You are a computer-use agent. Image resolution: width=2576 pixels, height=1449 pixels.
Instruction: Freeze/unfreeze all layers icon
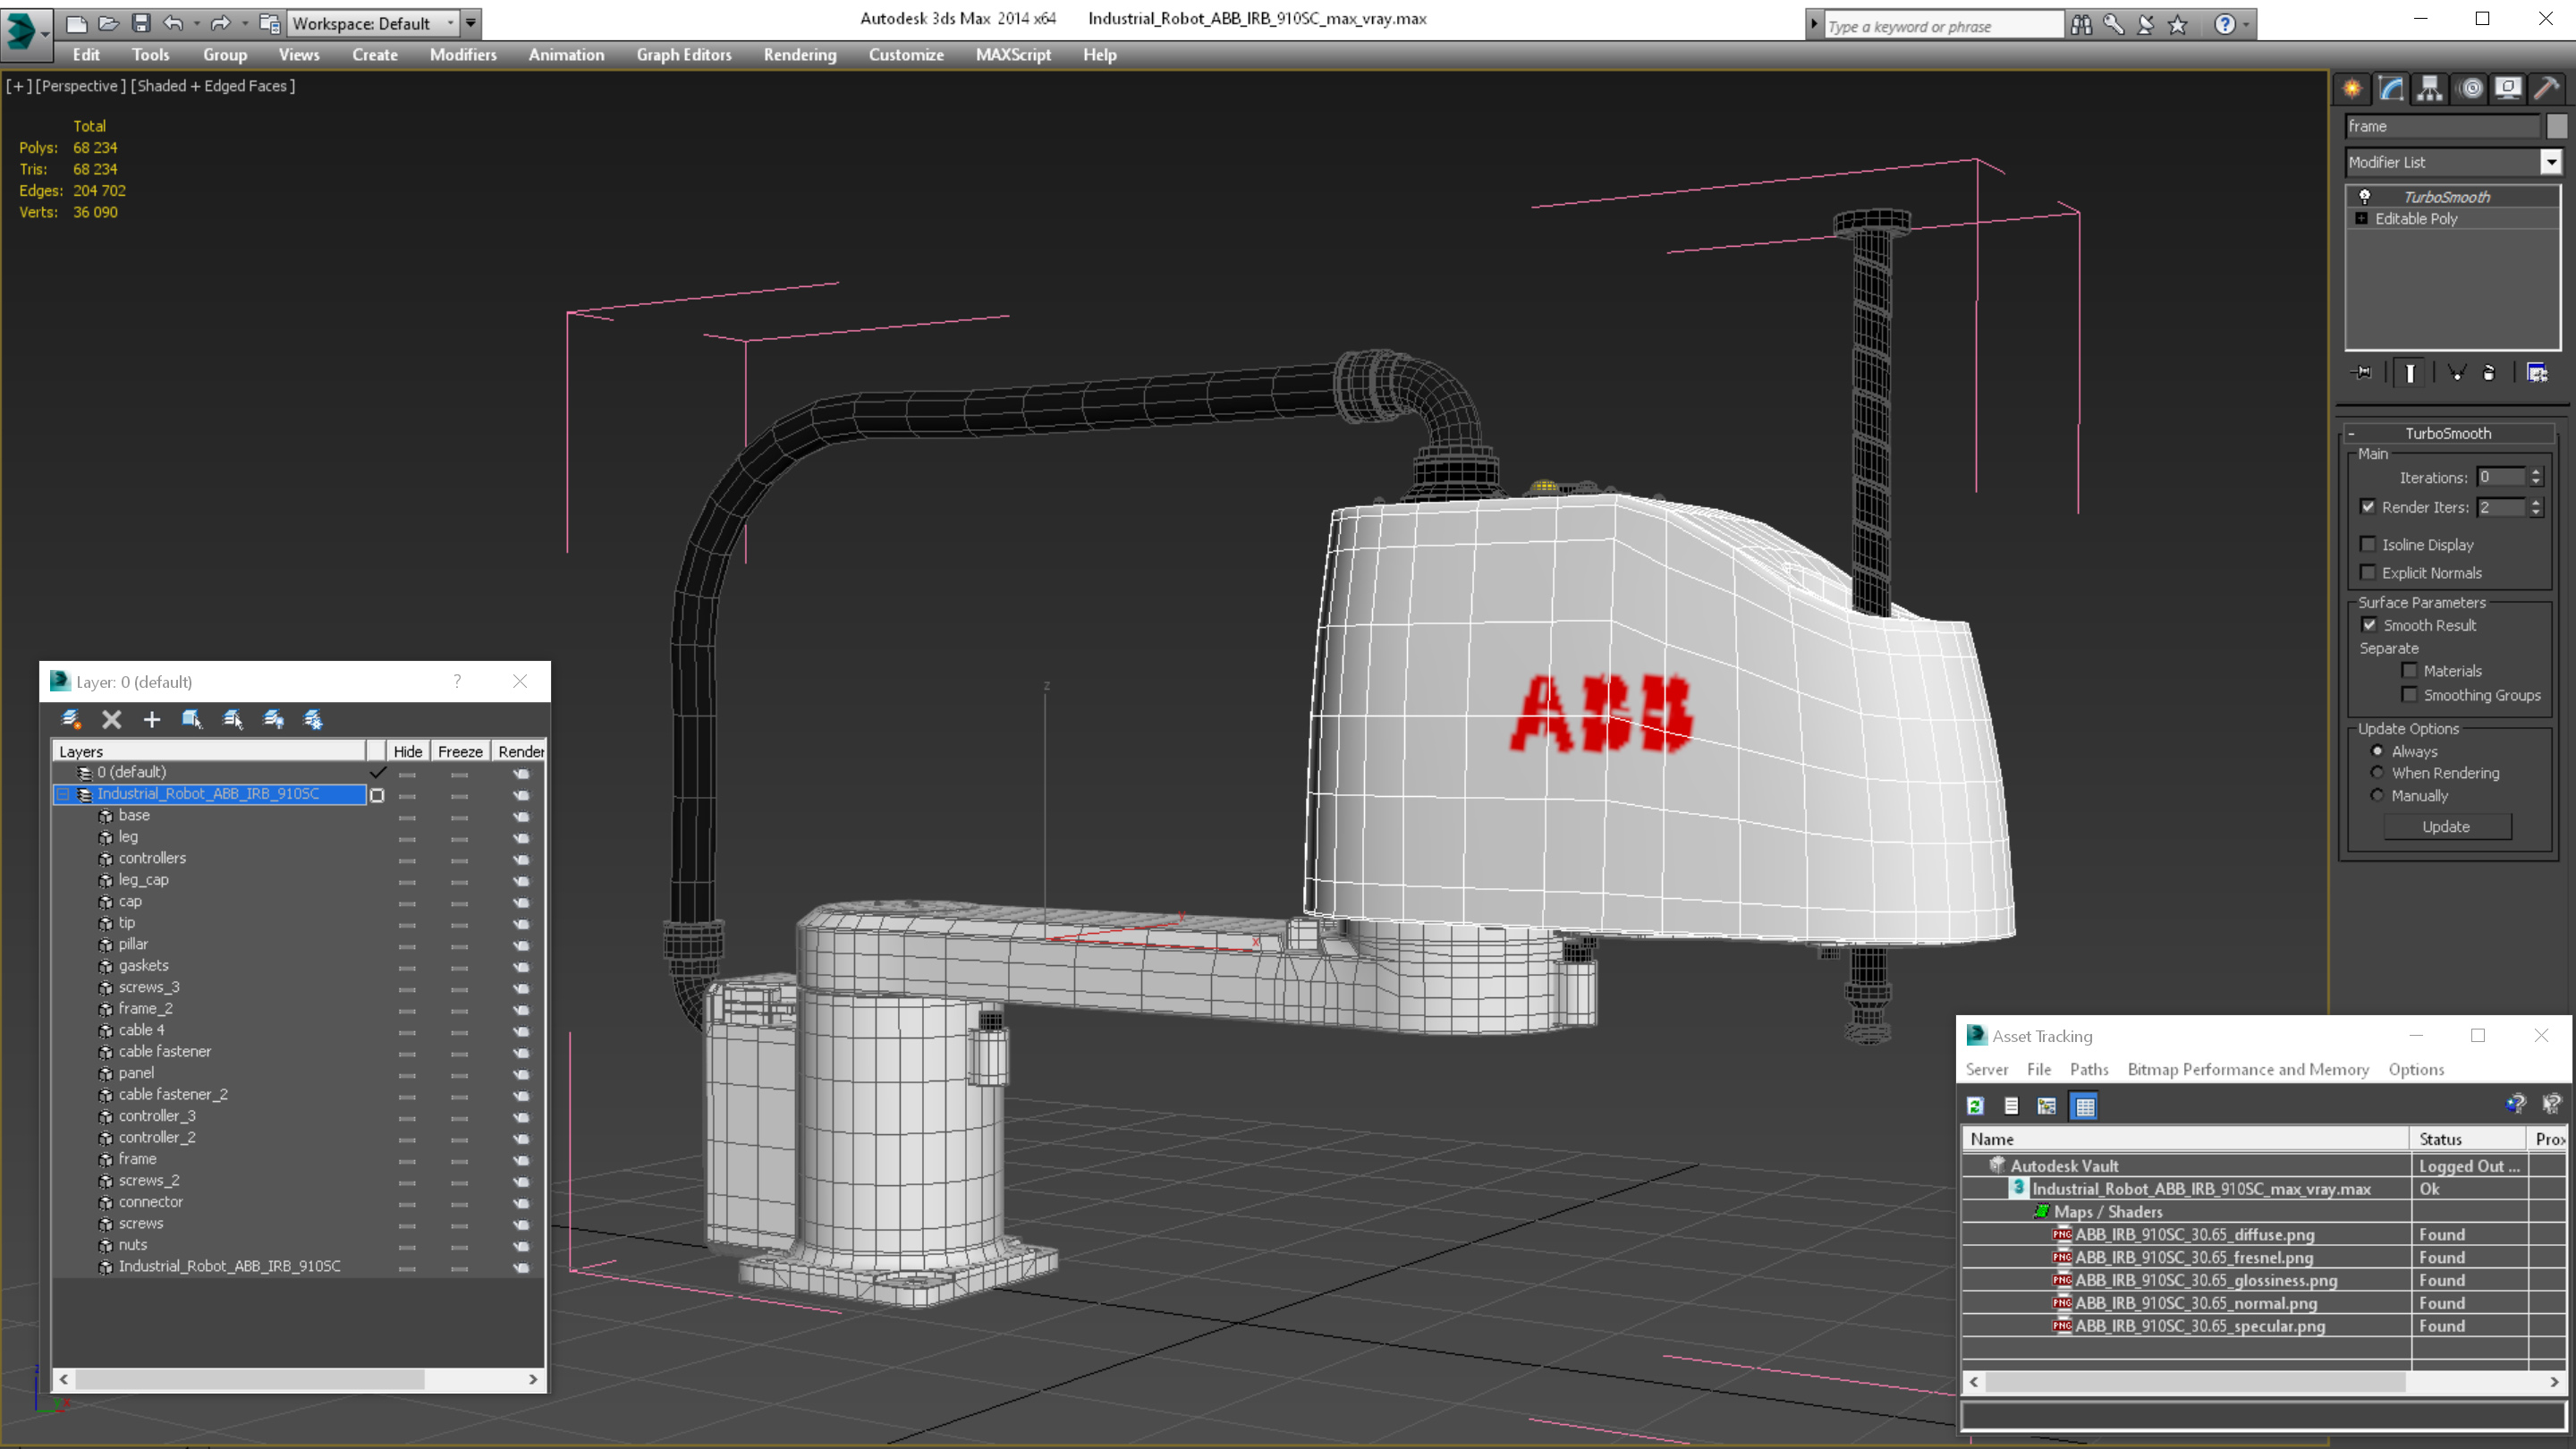pyautogui.click(x=313, y=719)
